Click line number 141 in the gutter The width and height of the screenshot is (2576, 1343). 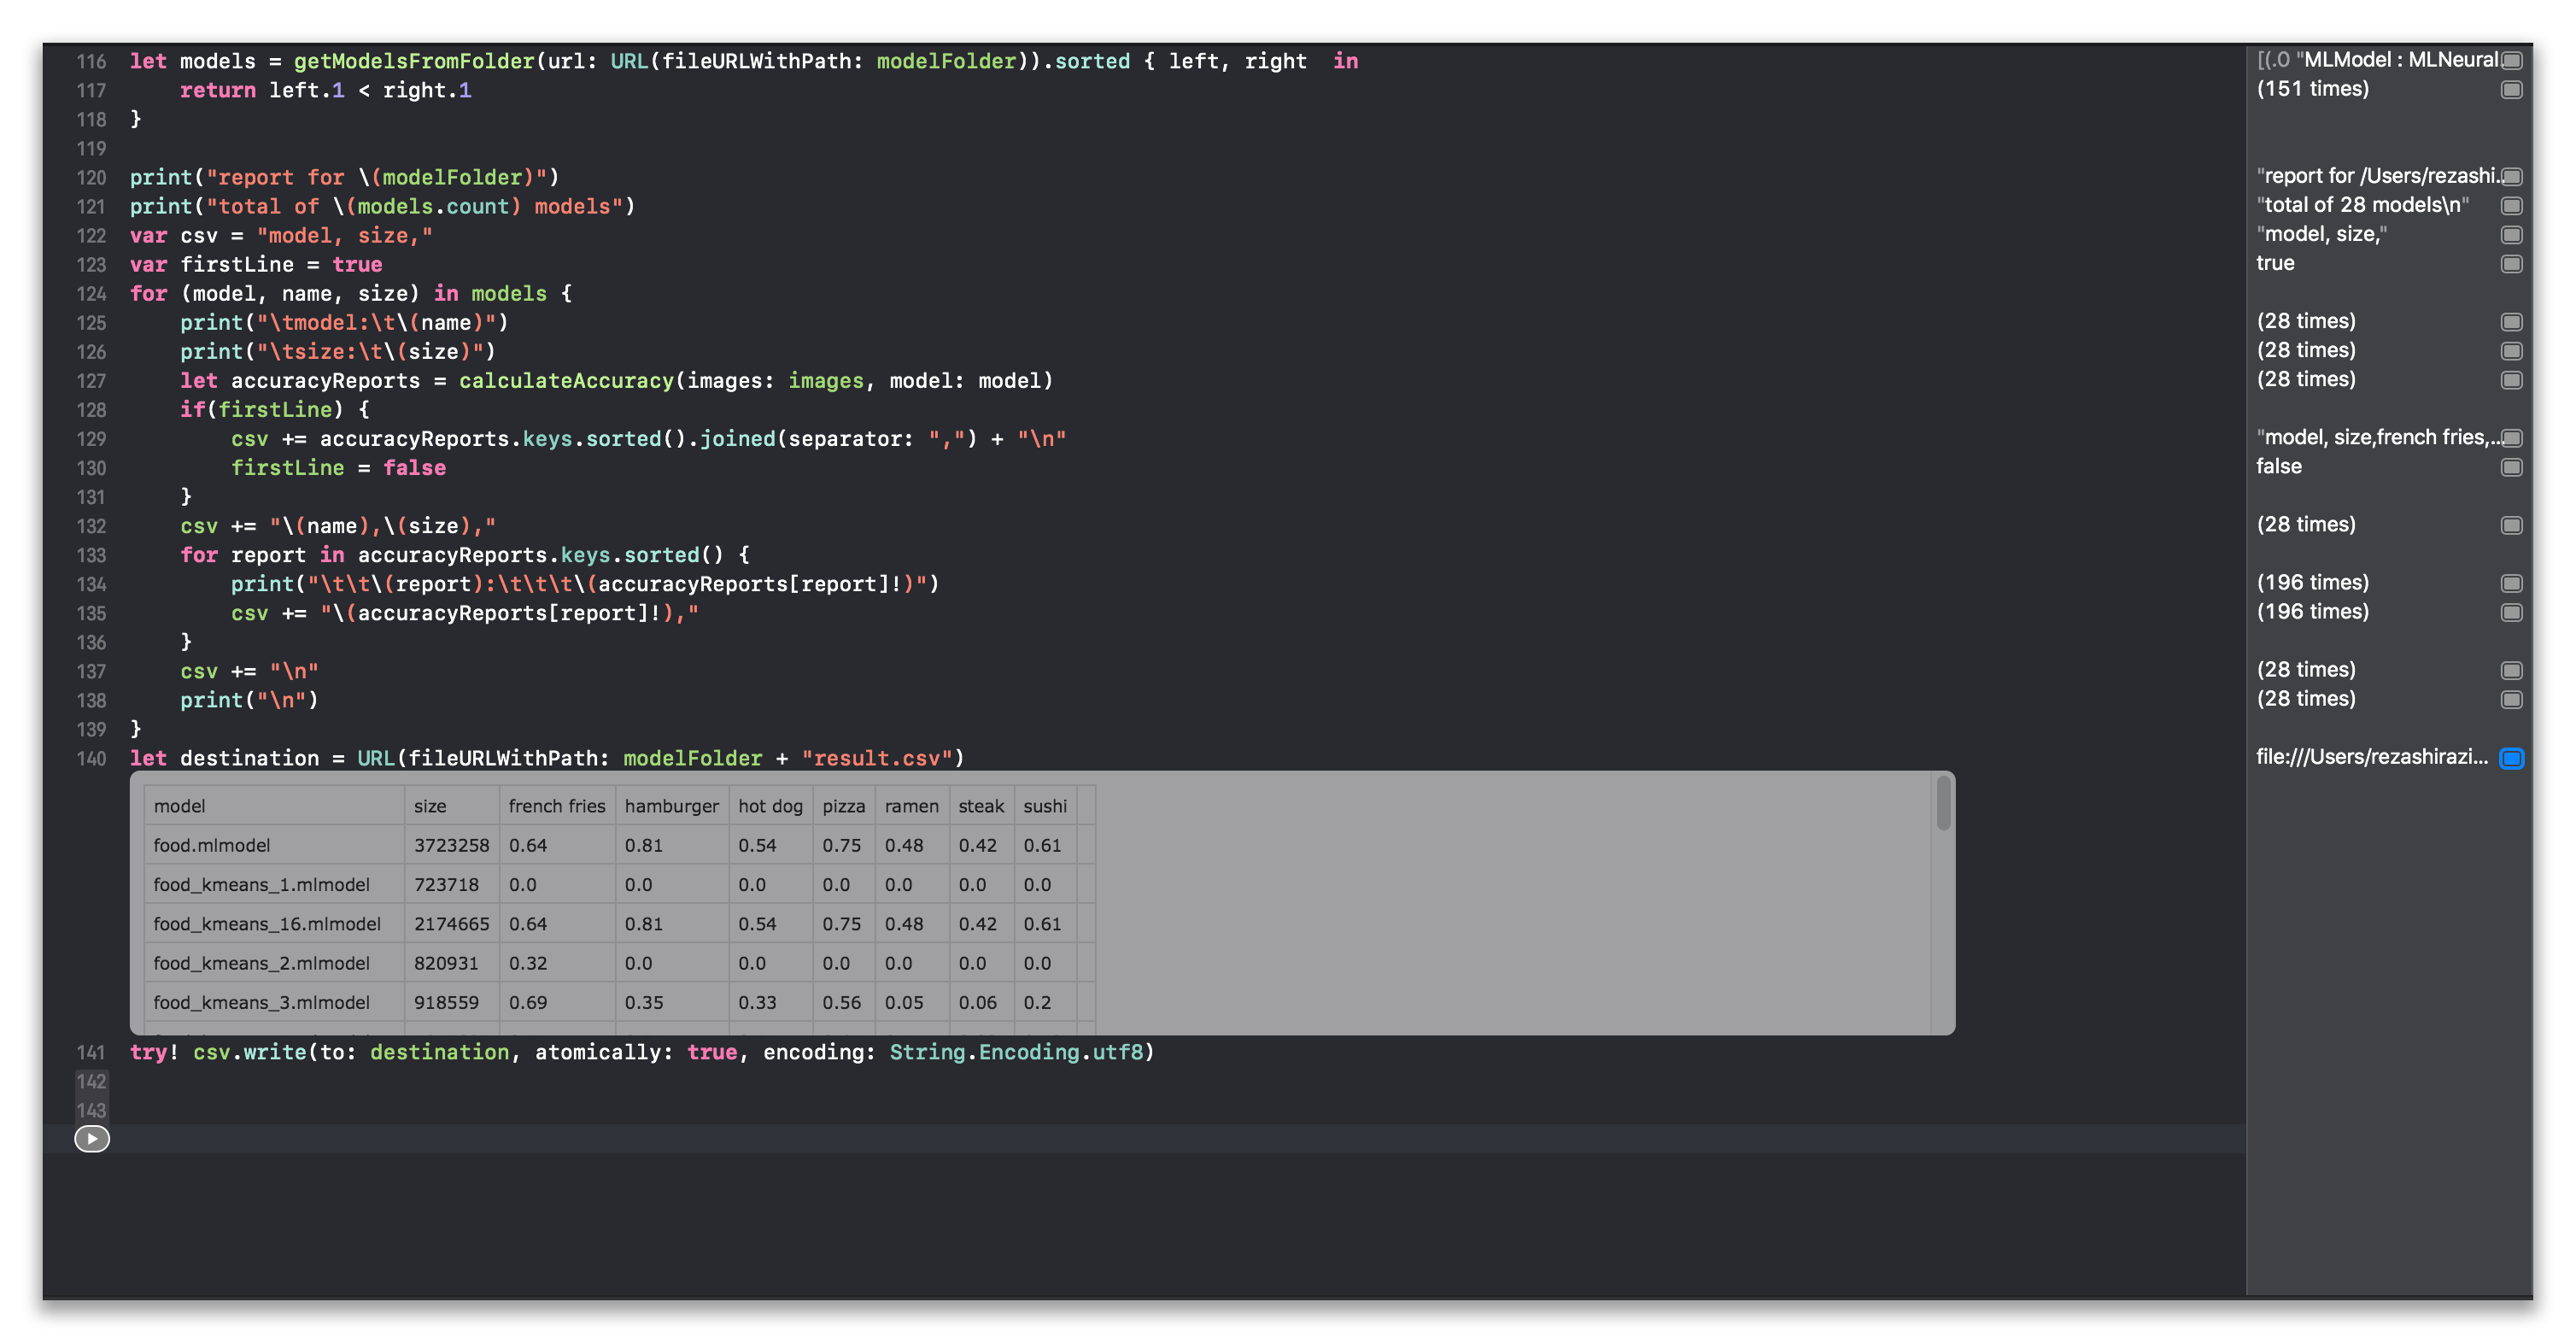coord(91,1052)
